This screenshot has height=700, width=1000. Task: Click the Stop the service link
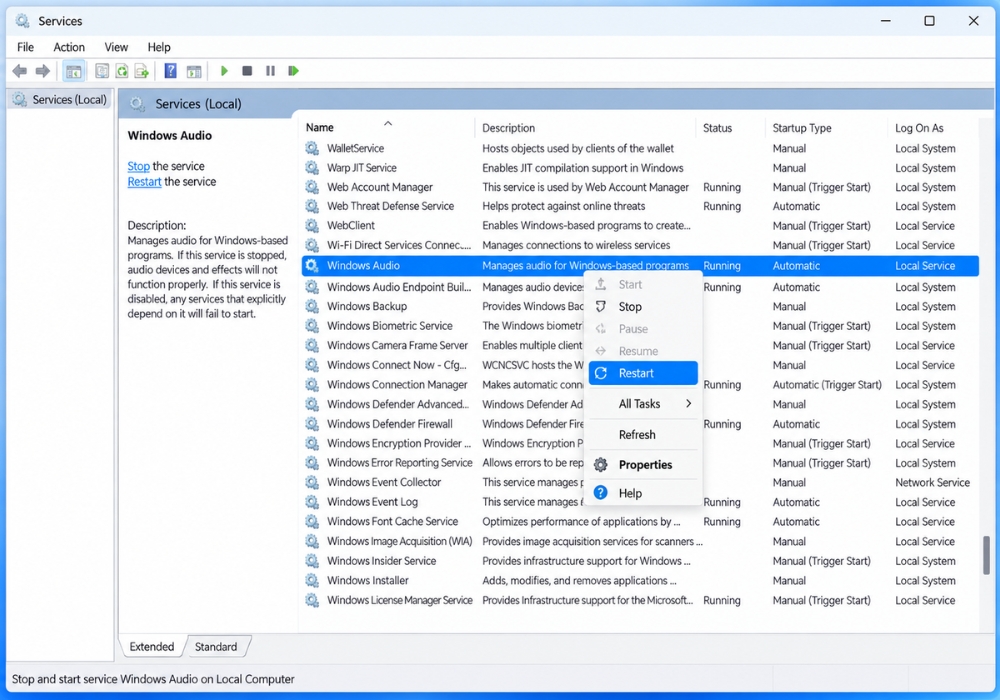[138, 166]
